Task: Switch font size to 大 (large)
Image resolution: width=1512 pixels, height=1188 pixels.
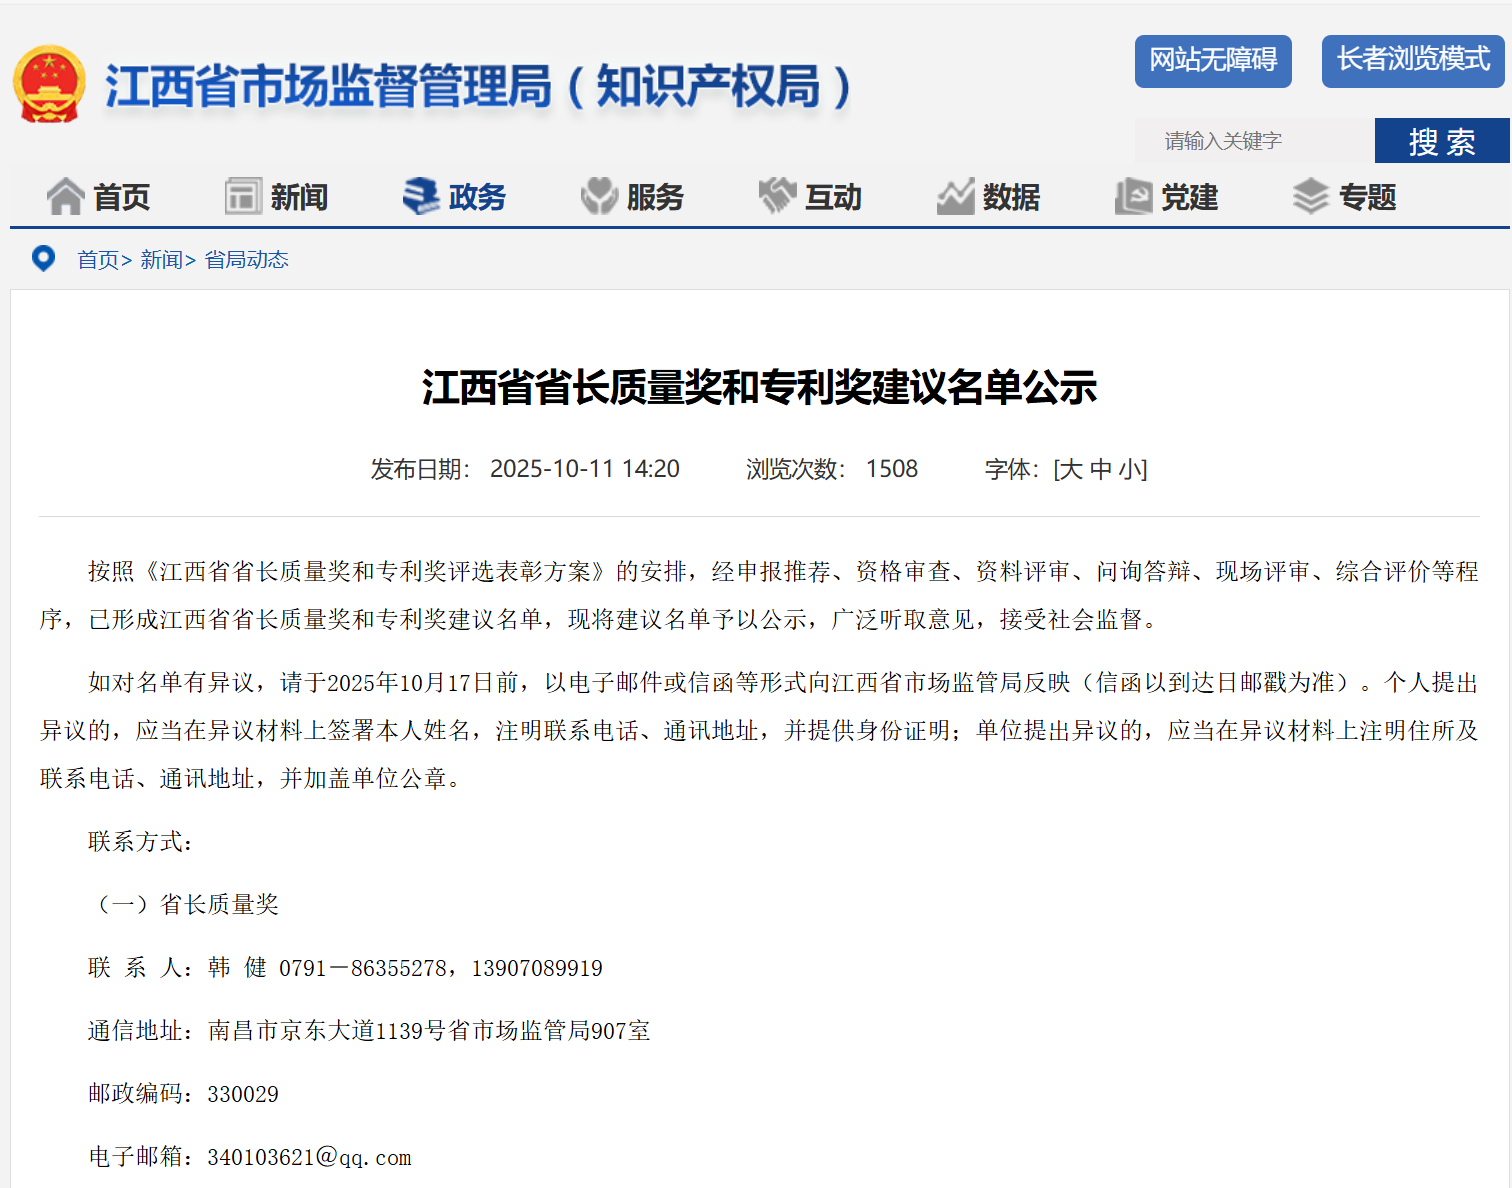Action: coord(1069,469)
